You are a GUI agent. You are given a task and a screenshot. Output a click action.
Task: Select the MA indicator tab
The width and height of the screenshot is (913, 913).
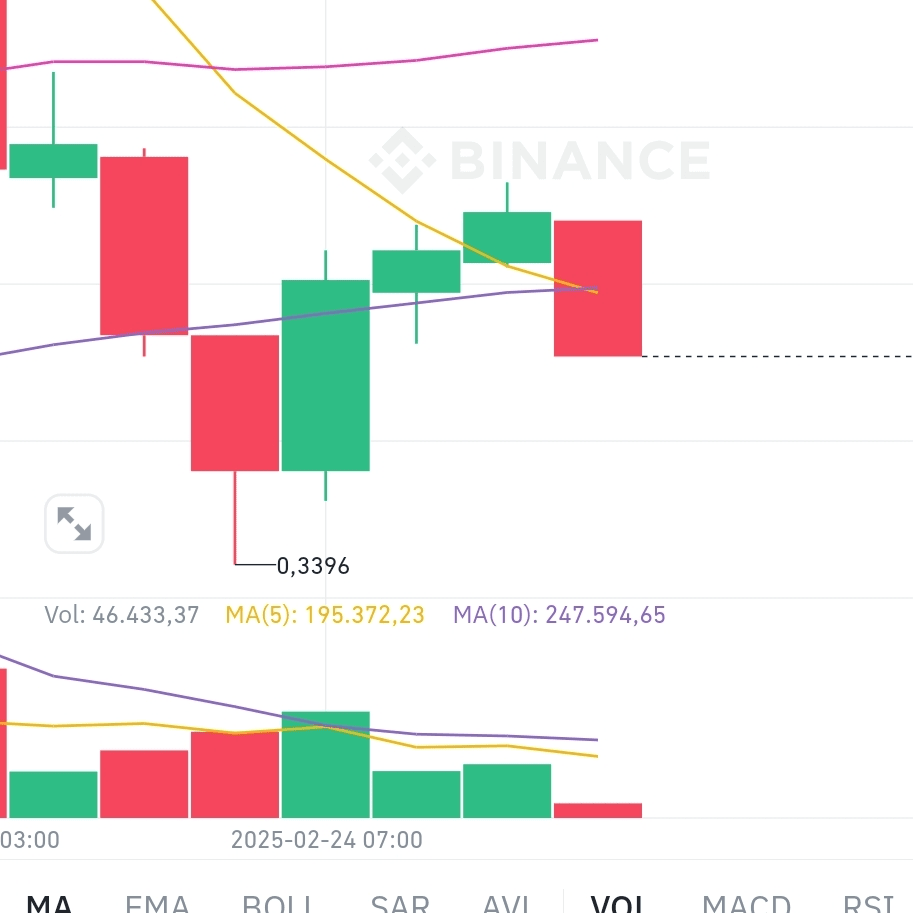tap(49, 903)
